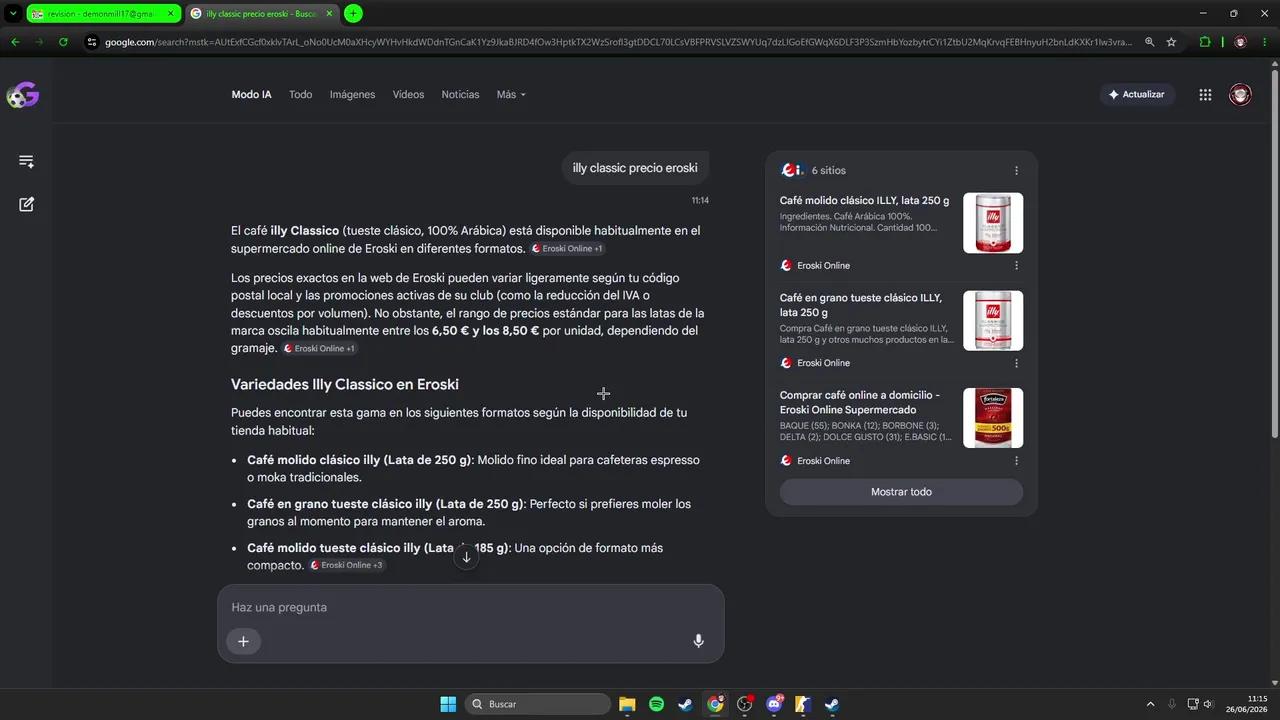Open the tab search dropdown arrow
This screenshot has width=1280, height=720.
pos(12,14)
